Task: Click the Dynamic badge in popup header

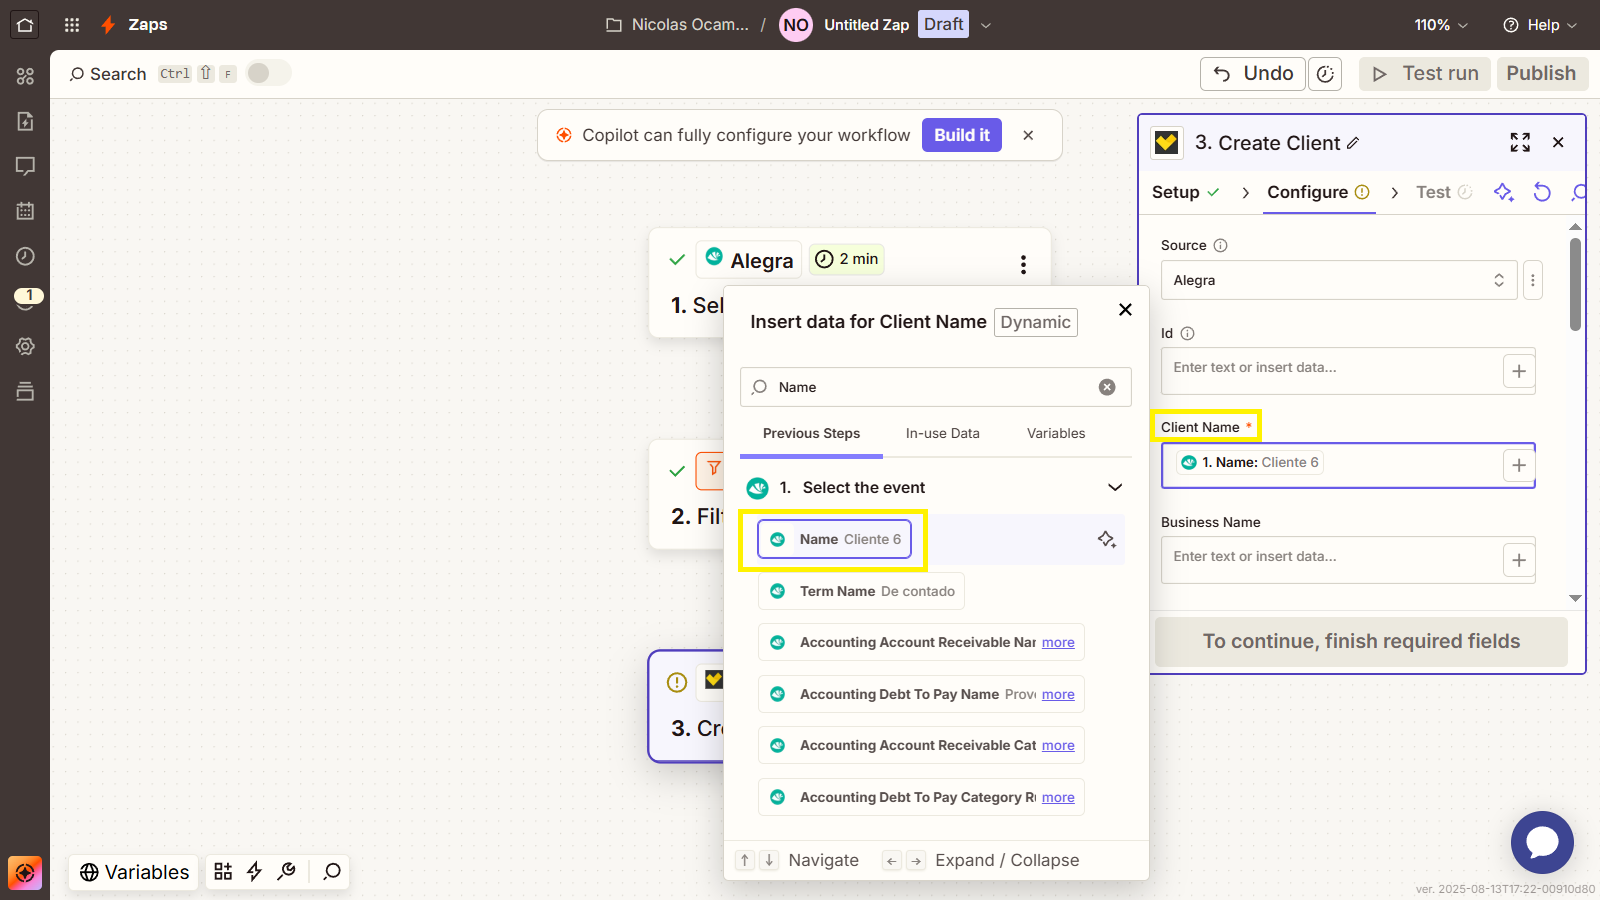Action: point(1036,322)
